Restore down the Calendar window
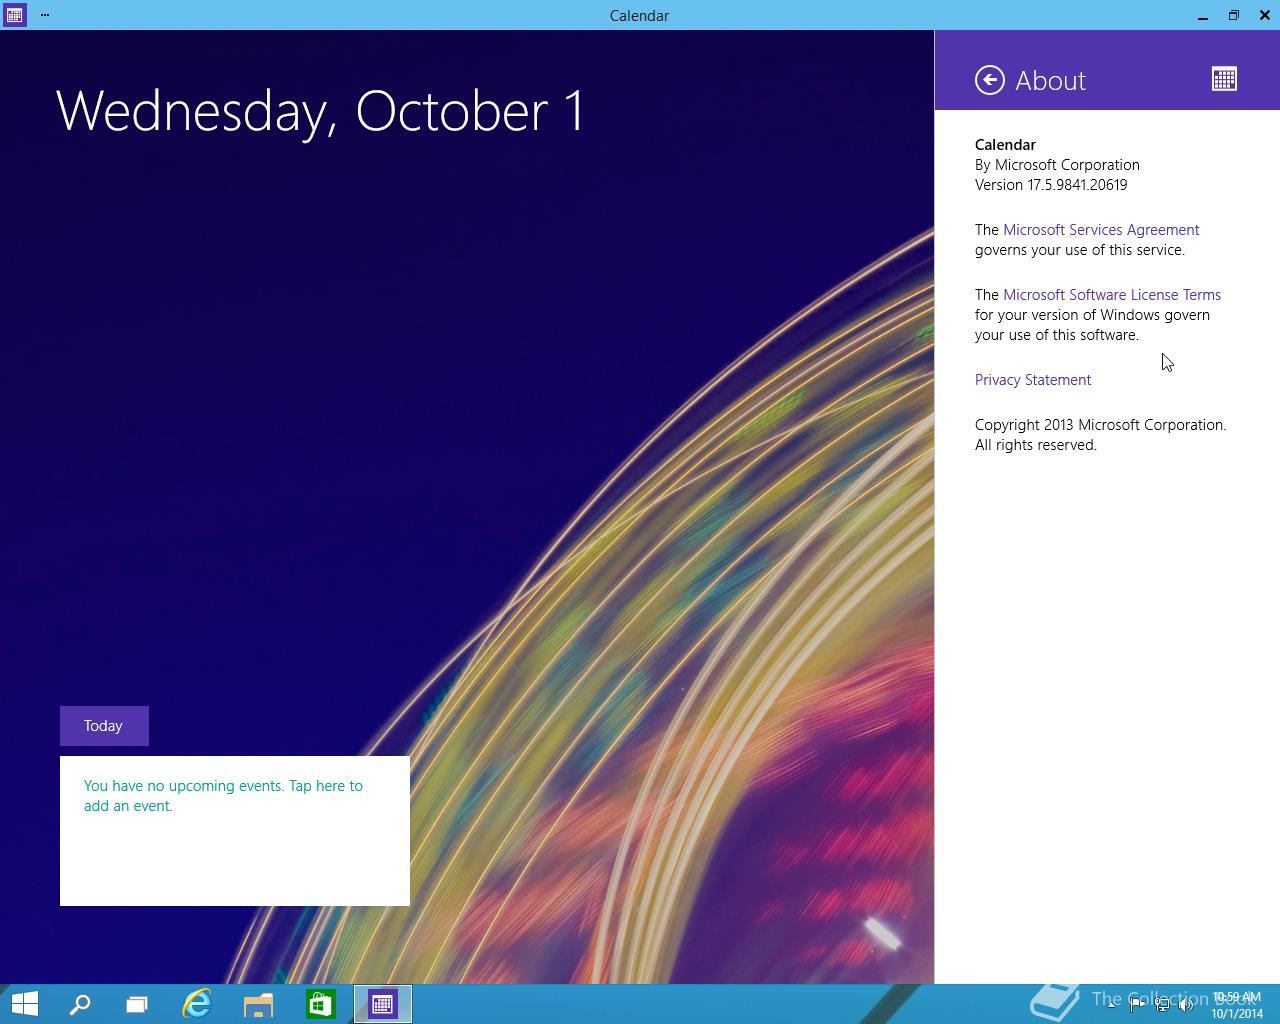The width and height of the screenshot is (1280, 1024). pyautogui.click(x=1234, y=15)
